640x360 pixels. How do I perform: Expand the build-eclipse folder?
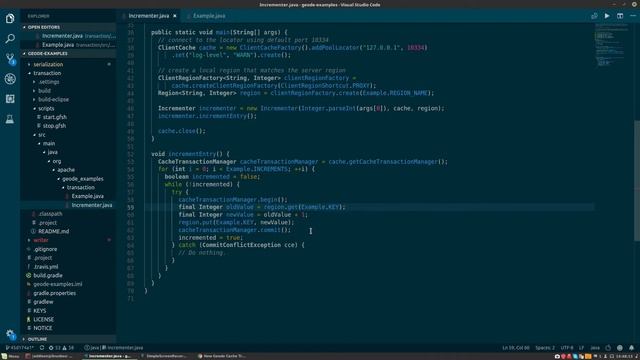click(x=53, y=100)
